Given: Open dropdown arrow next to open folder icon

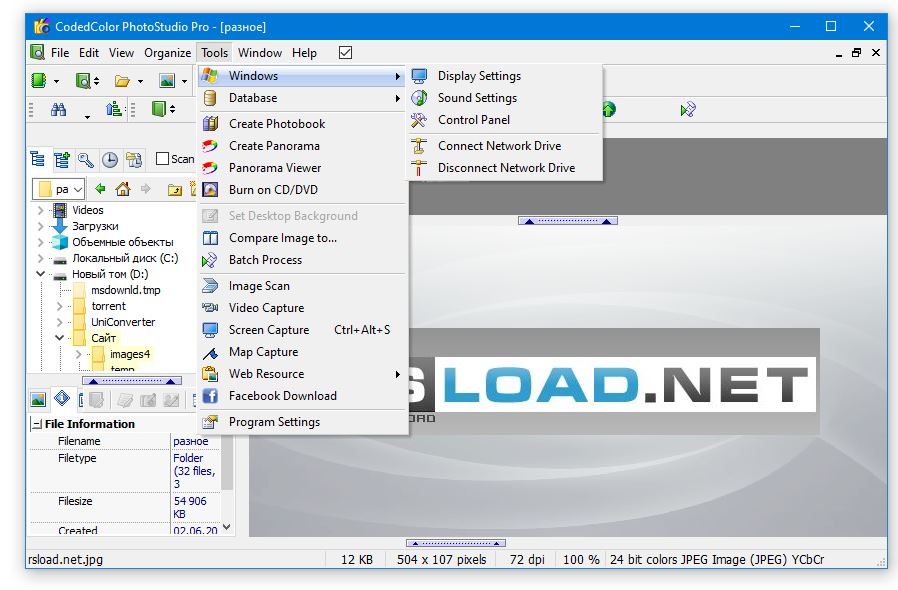Looking at the screenshot, I should coord(140,81).
